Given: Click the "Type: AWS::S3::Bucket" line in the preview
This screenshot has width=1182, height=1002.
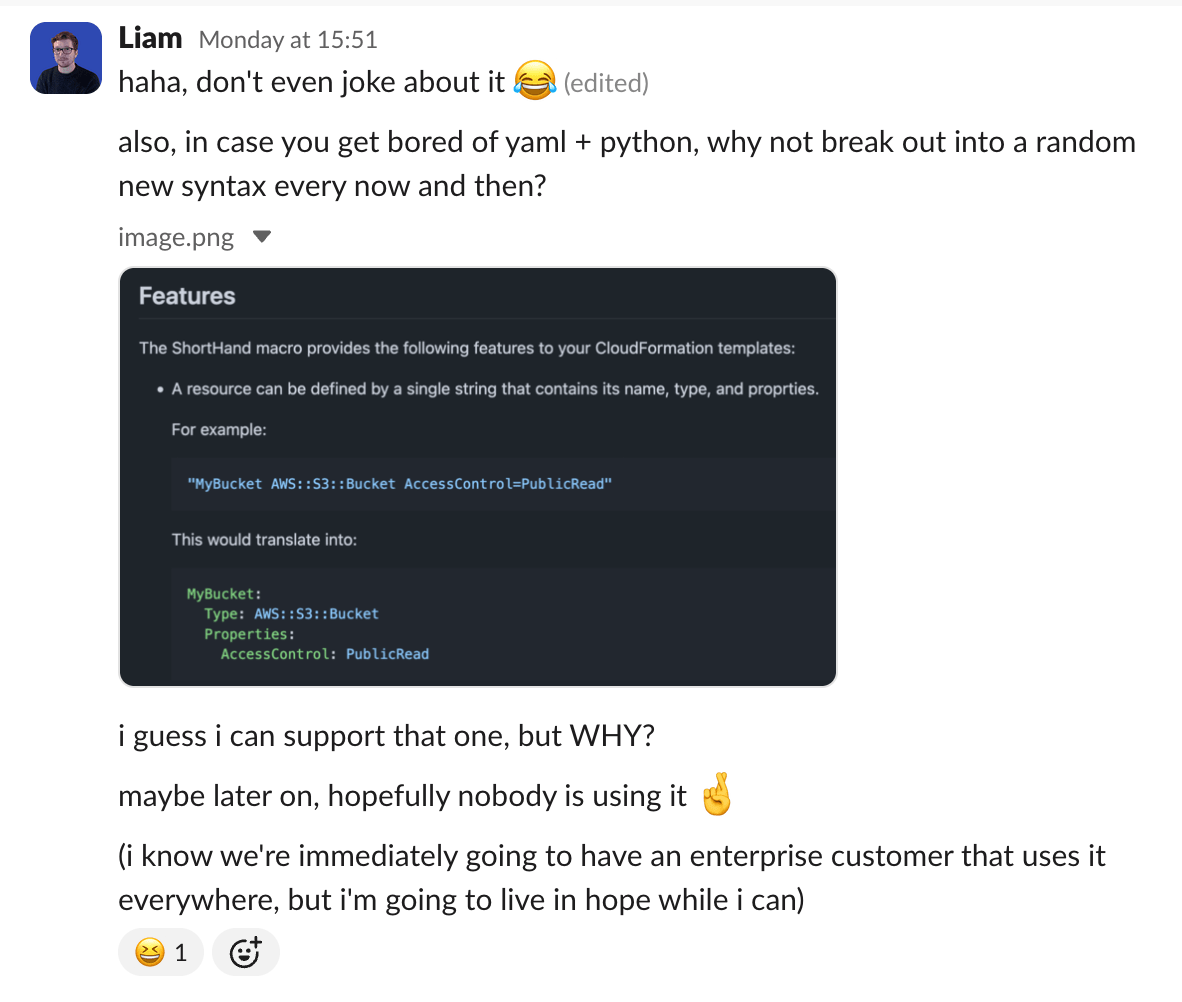Looking at the screenshot, I should tap(291, 613).
